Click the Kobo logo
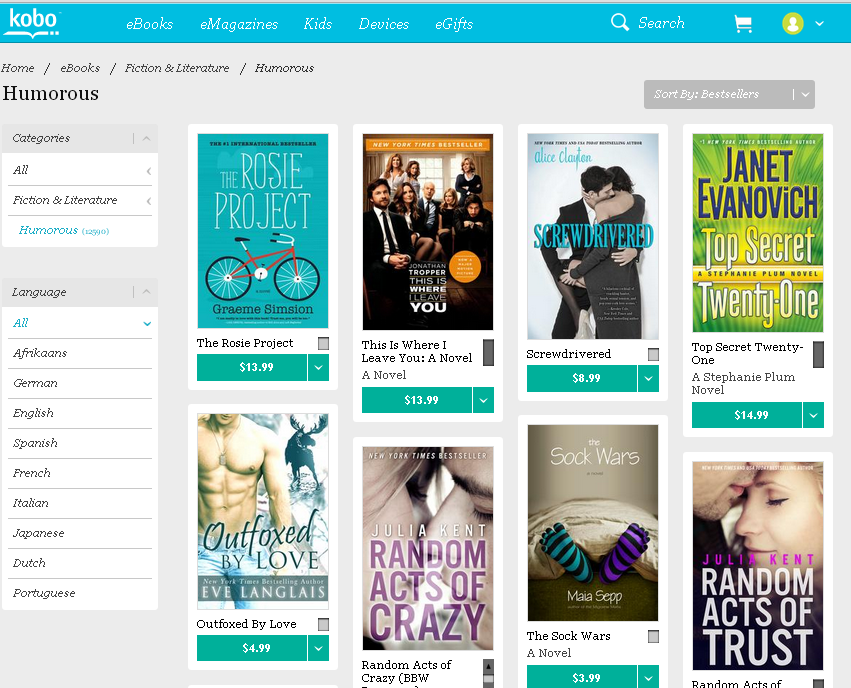This screenshot has height=688, width=851. click(31, 23)
